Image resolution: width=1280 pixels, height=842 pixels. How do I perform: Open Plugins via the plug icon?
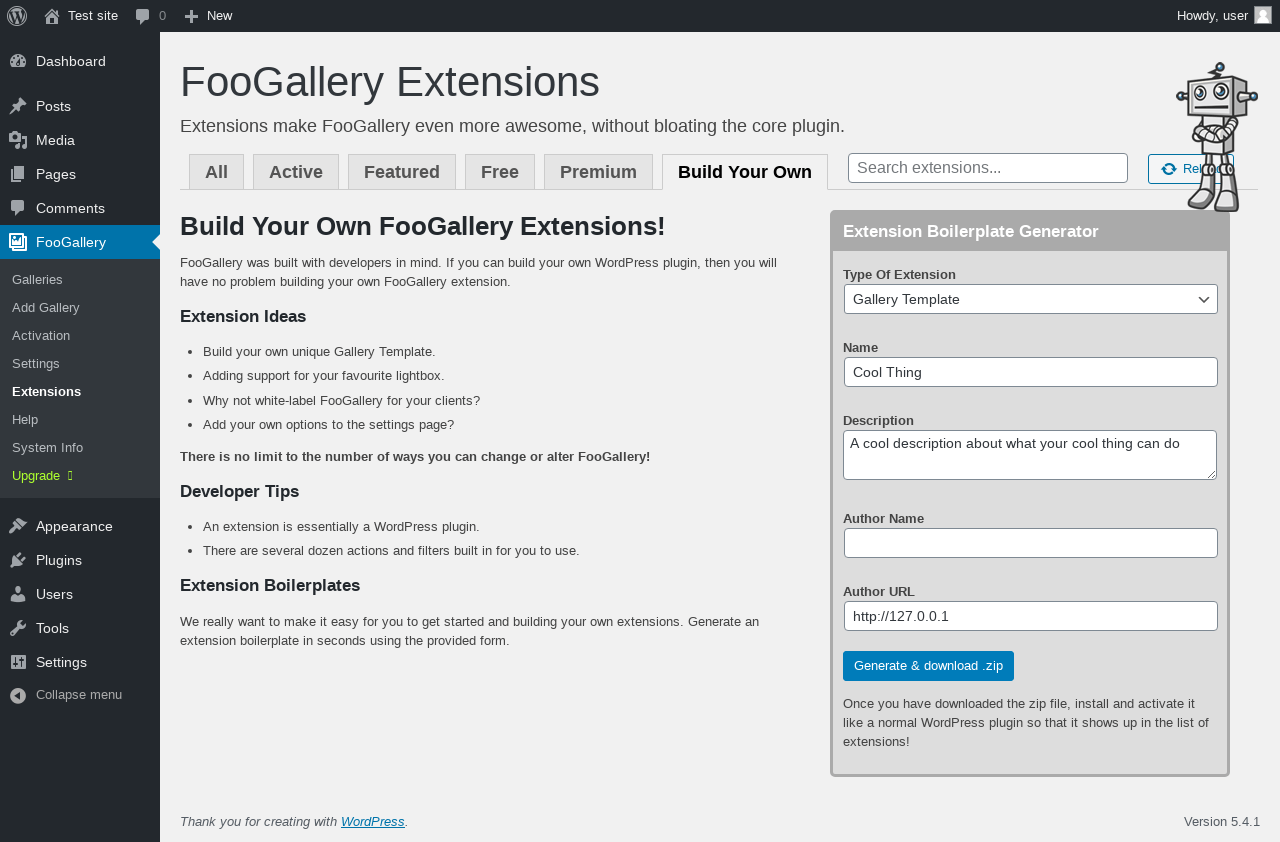coord(18,560)
